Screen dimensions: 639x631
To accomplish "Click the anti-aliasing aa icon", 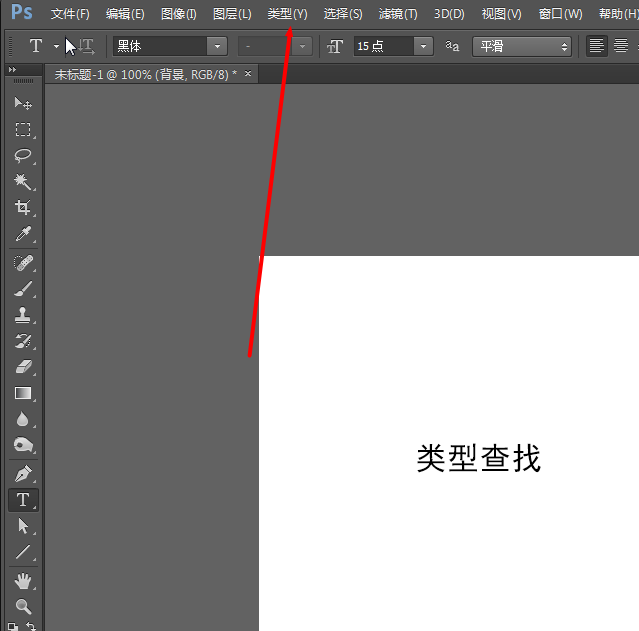I will click(x=452, y=46).
